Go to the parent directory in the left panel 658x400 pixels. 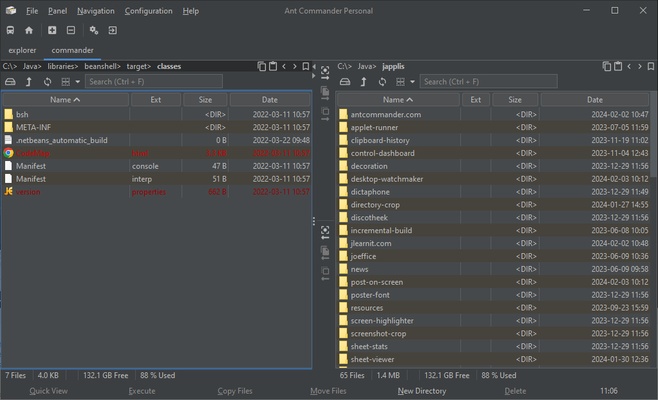coord(29,82)
